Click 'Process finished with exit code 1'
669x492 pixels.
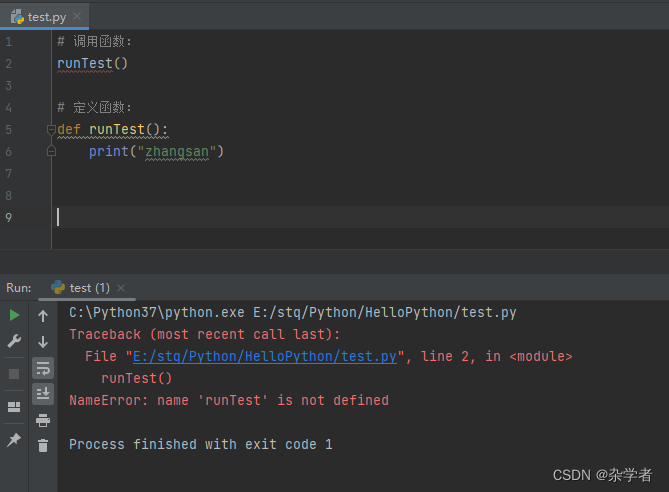coord(201,444)
